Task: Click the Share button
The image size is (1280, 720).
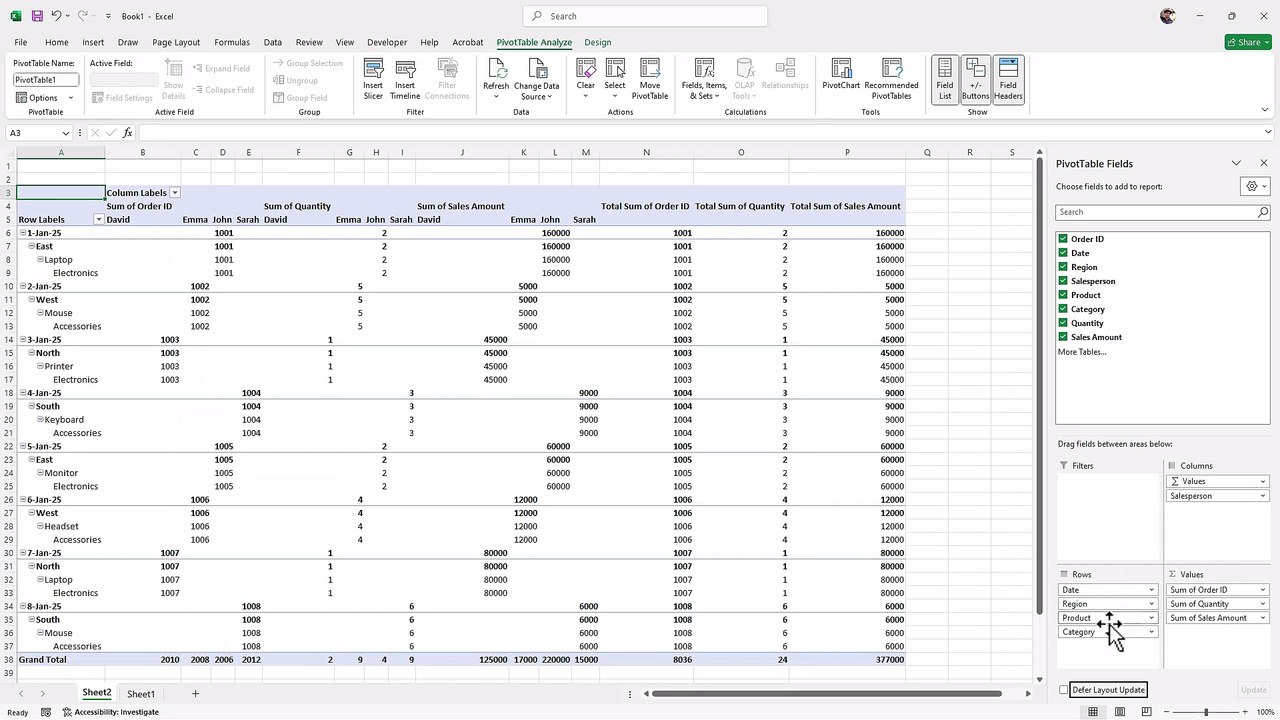Action: click(x=1248, y=42)
